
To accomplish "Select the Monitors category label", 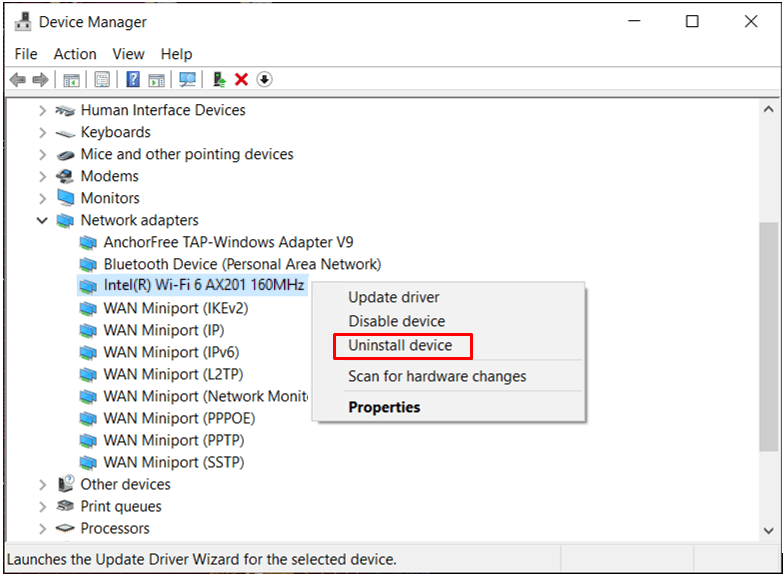I will point(110,198).
